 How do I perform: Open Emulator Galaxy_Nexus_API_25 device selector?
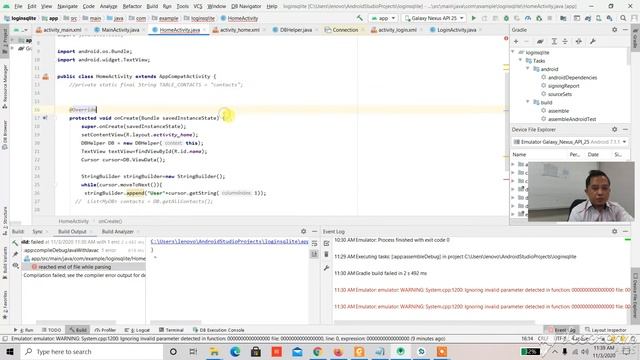coord(570,142)
